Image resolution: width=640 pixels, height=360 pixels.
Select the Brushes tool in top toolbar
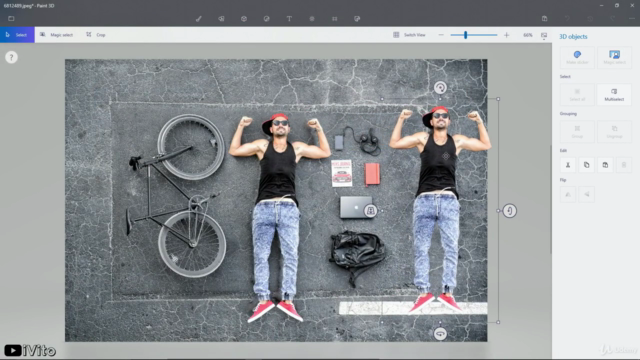pos(198,19)
